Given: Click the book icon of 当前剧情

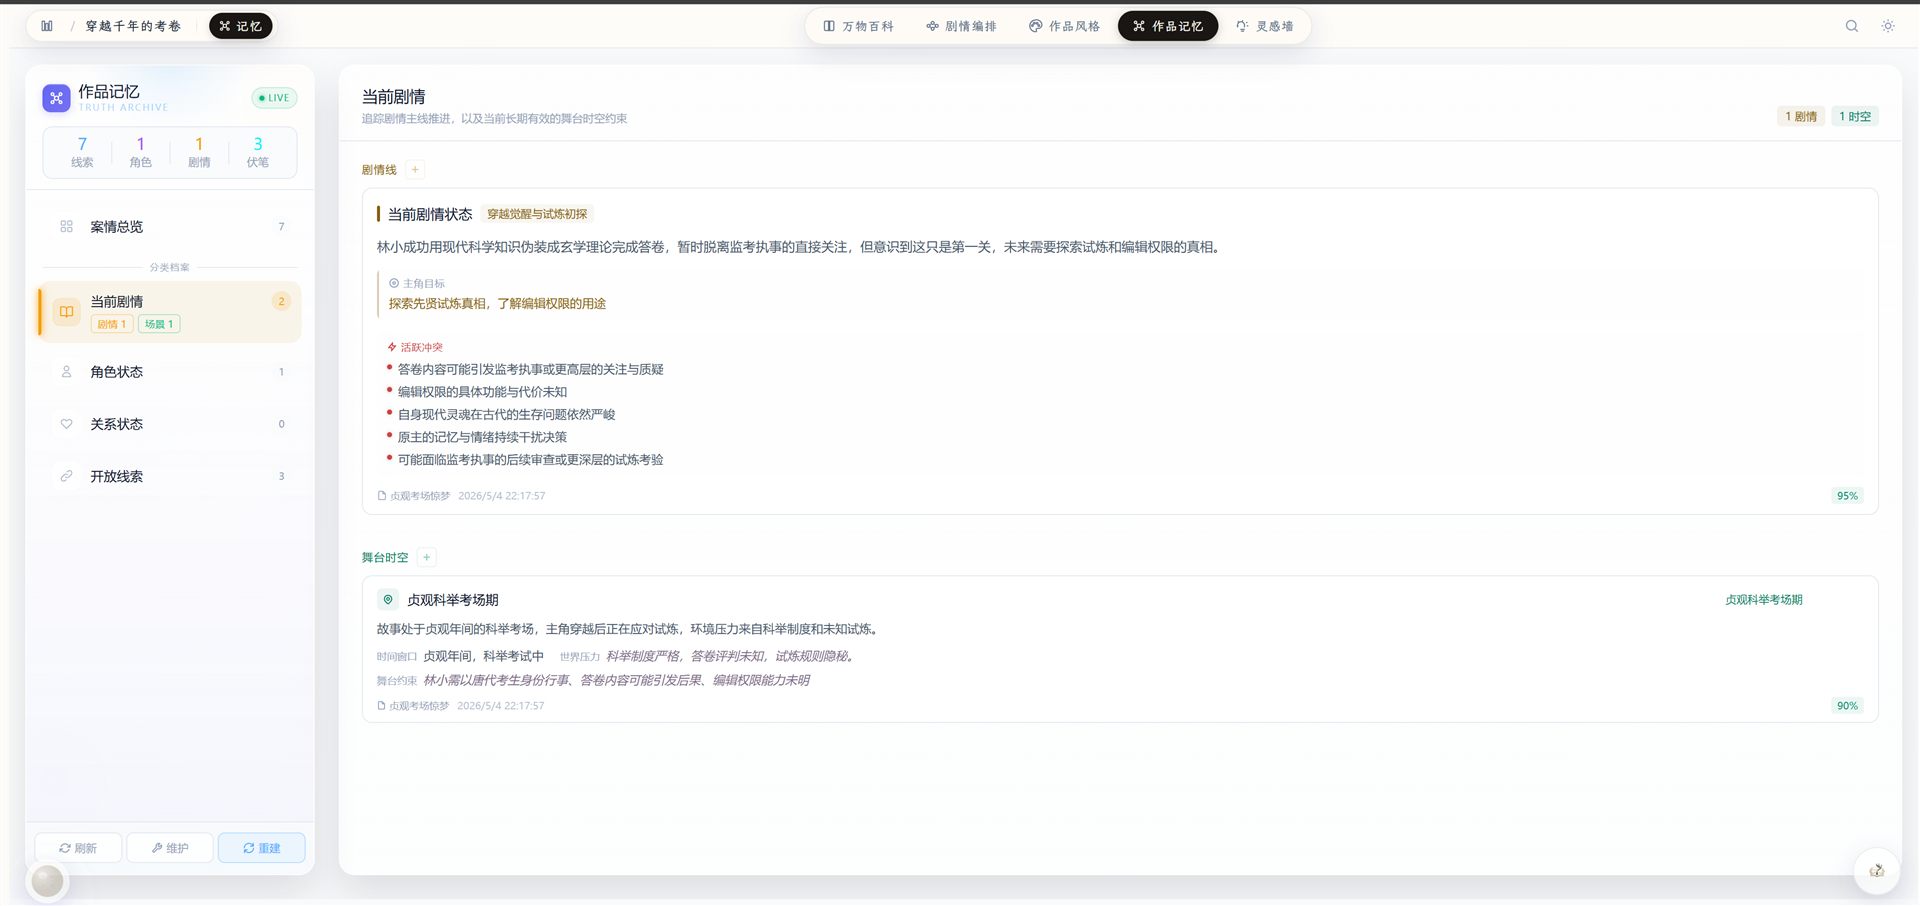Looking at the screenshot, I should click(x=66, y=312).
